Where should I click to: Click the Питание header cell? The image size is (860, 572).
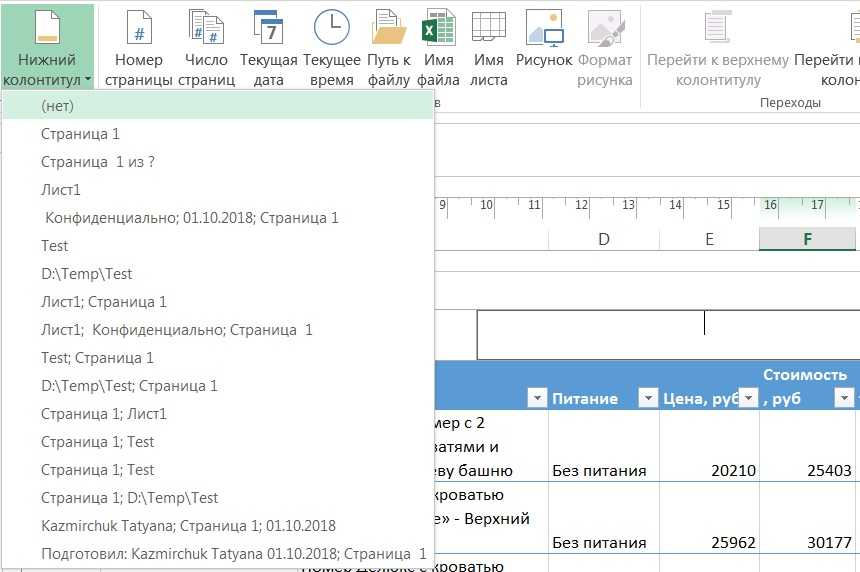(x=604, y=385)
